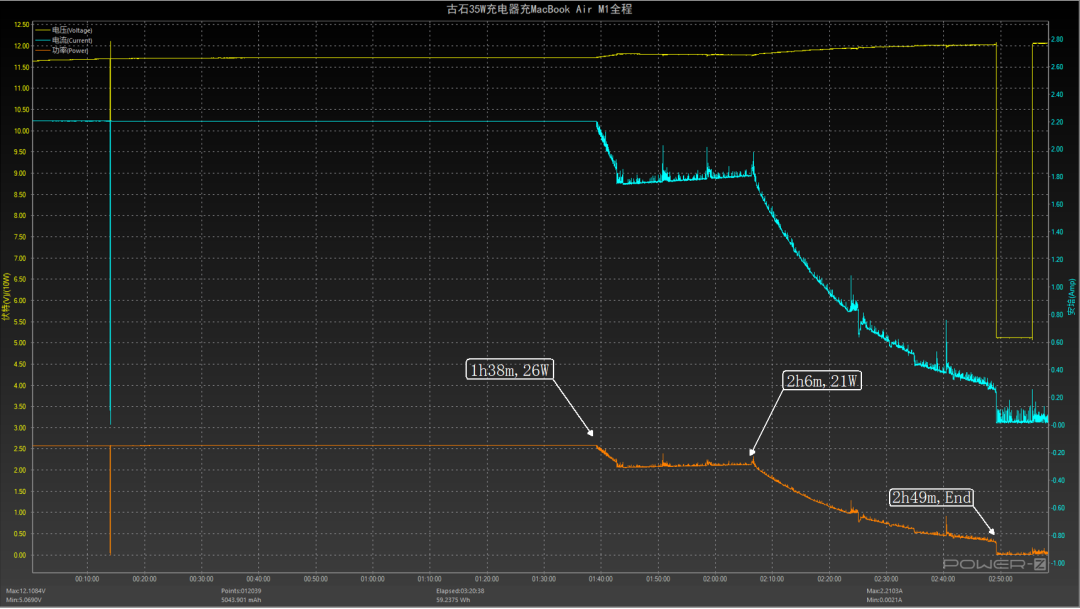Screen dimensions: 1080x609
Task: Click the 2.80 right axis tick label
Action: click(1057, 39)
